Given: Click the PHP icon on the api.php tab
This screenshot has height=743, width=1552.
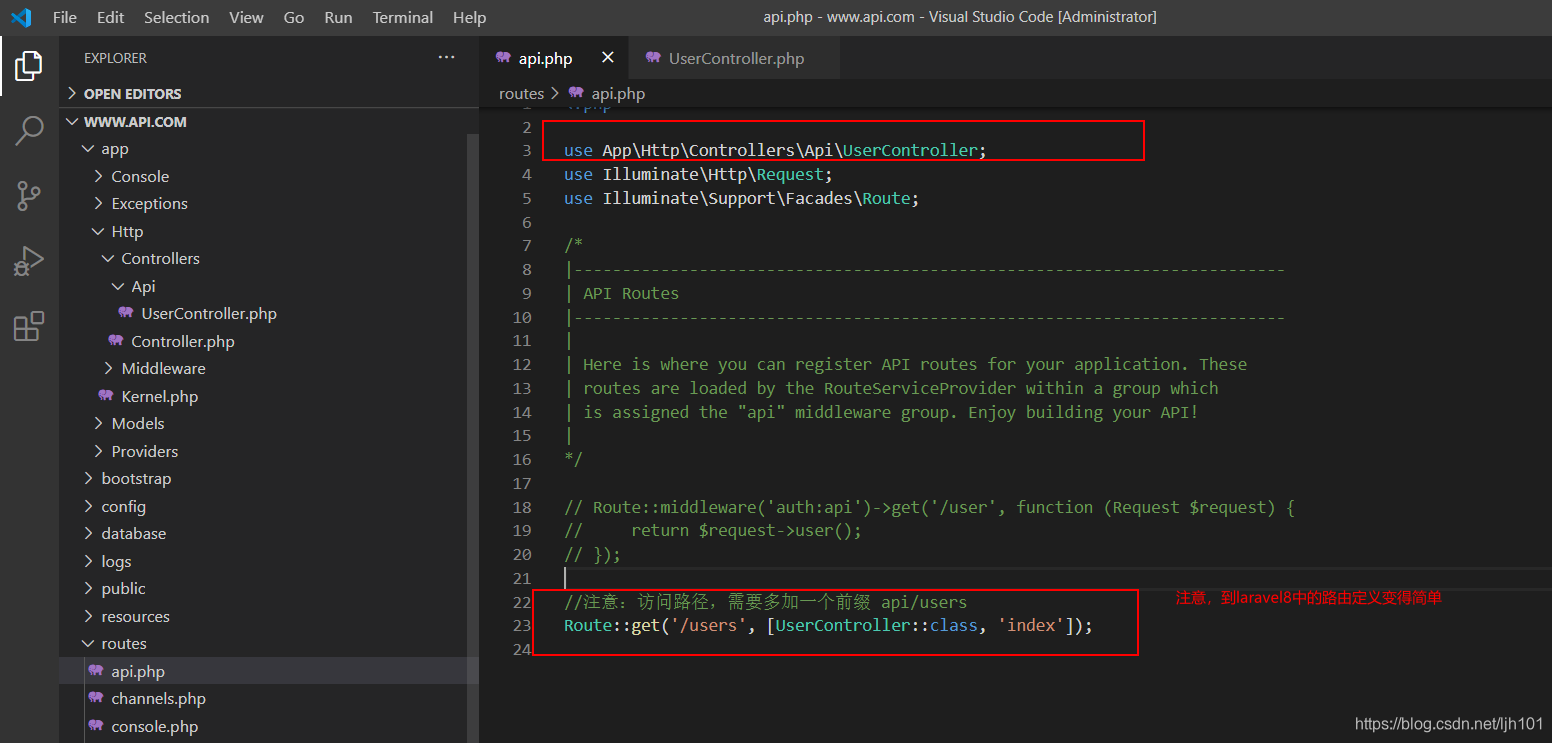Looking at the screenshot, I should (504, 58).
